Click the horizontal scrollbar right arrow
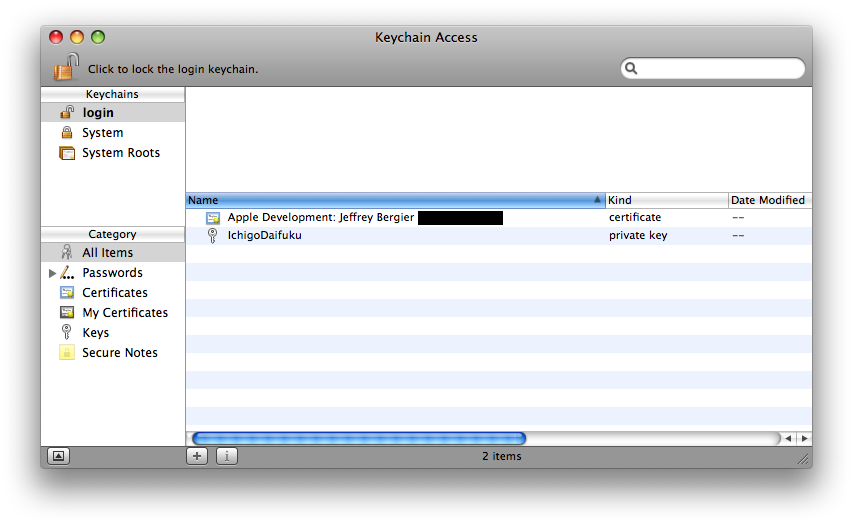The height and width of the screenshot is (524, 853). (x=804, y=438)
